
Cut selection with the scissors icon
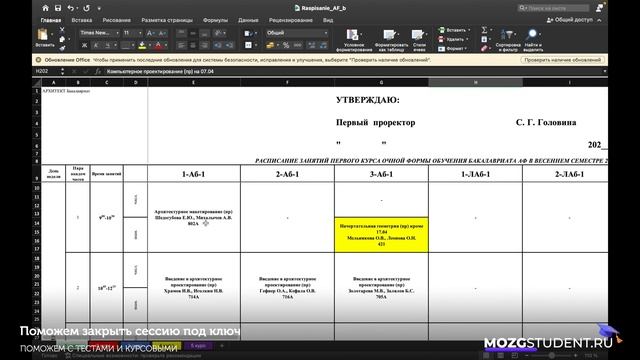62,30
